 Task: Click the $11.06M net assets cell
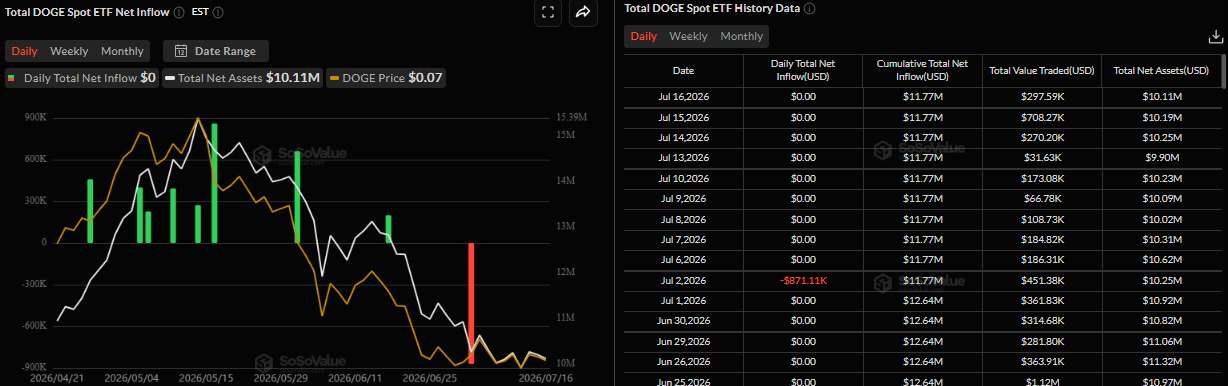pyautogui.click(x=1161, y=341)
